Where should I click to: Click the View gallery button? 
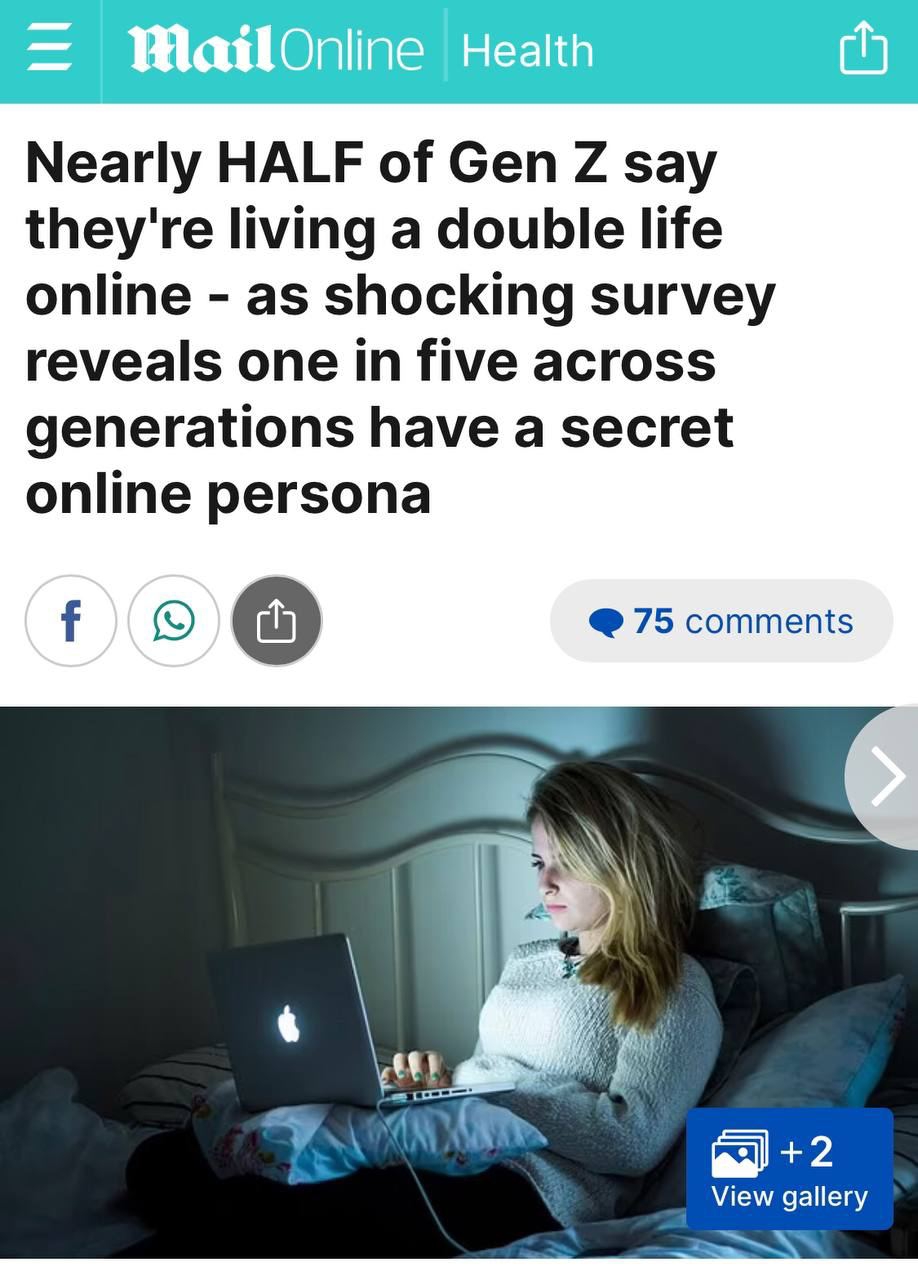click(x=789, y=1168)
